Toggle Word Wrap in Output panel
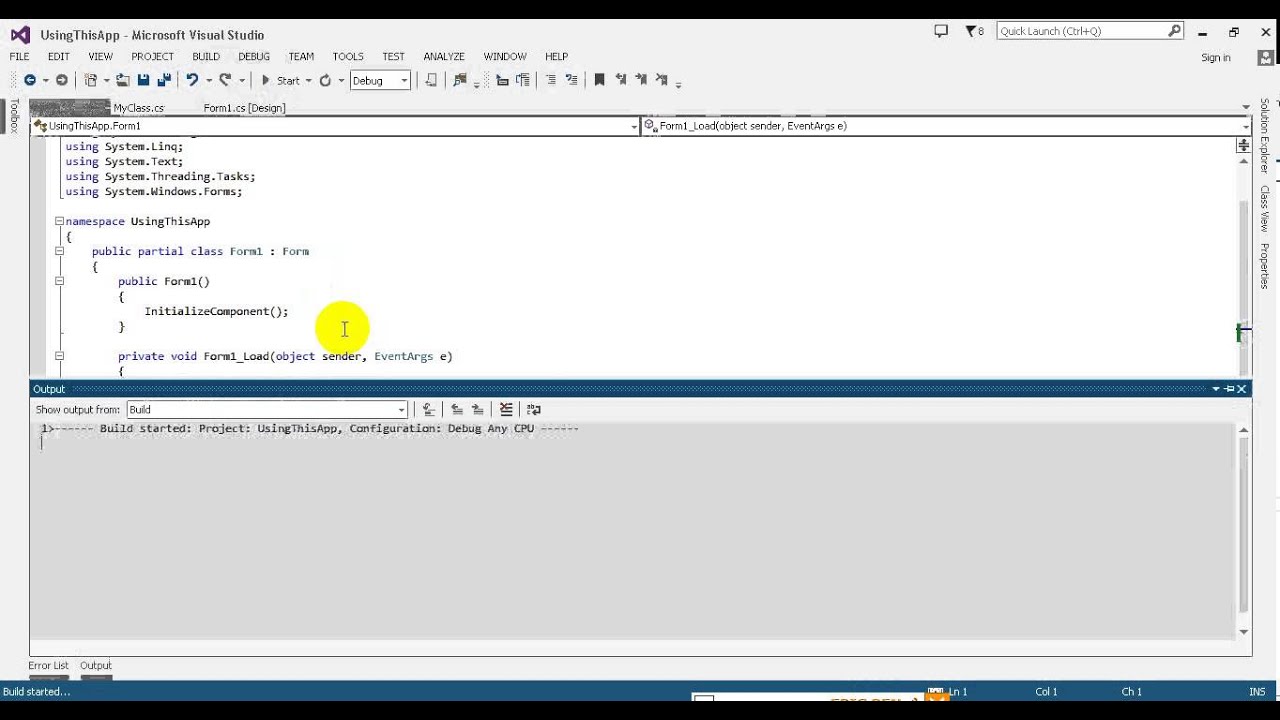The image size is (1280, 720). coord(534,409)
